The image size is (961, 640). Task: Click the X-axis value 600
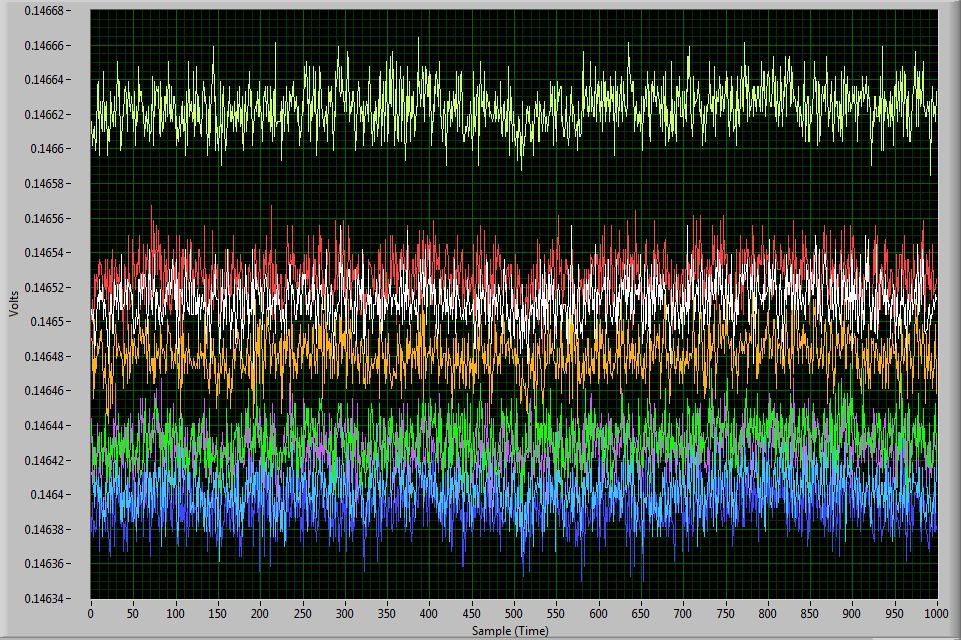point(598,613)
